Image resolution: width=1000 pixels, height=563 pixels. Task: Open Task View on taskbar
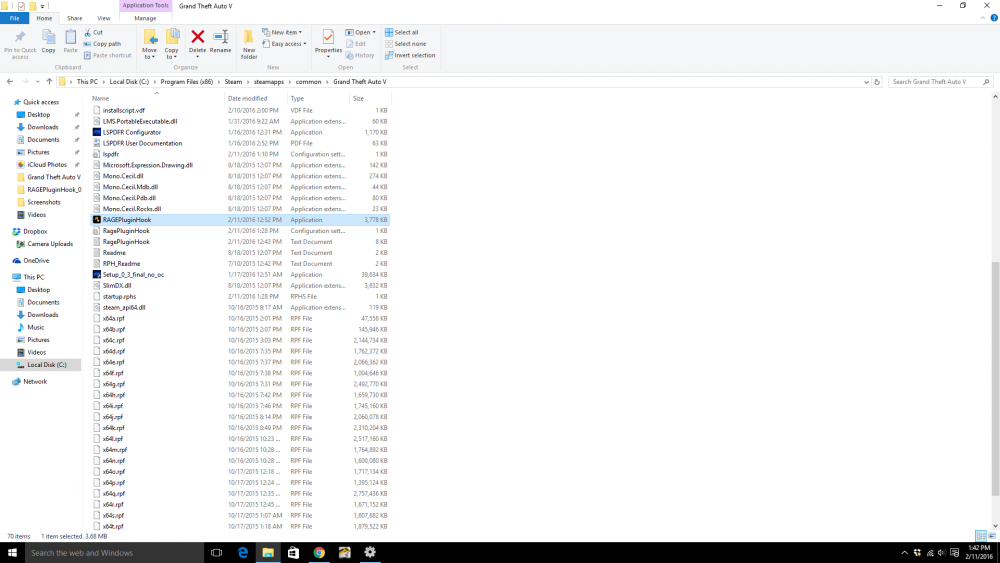click(216, 553)
